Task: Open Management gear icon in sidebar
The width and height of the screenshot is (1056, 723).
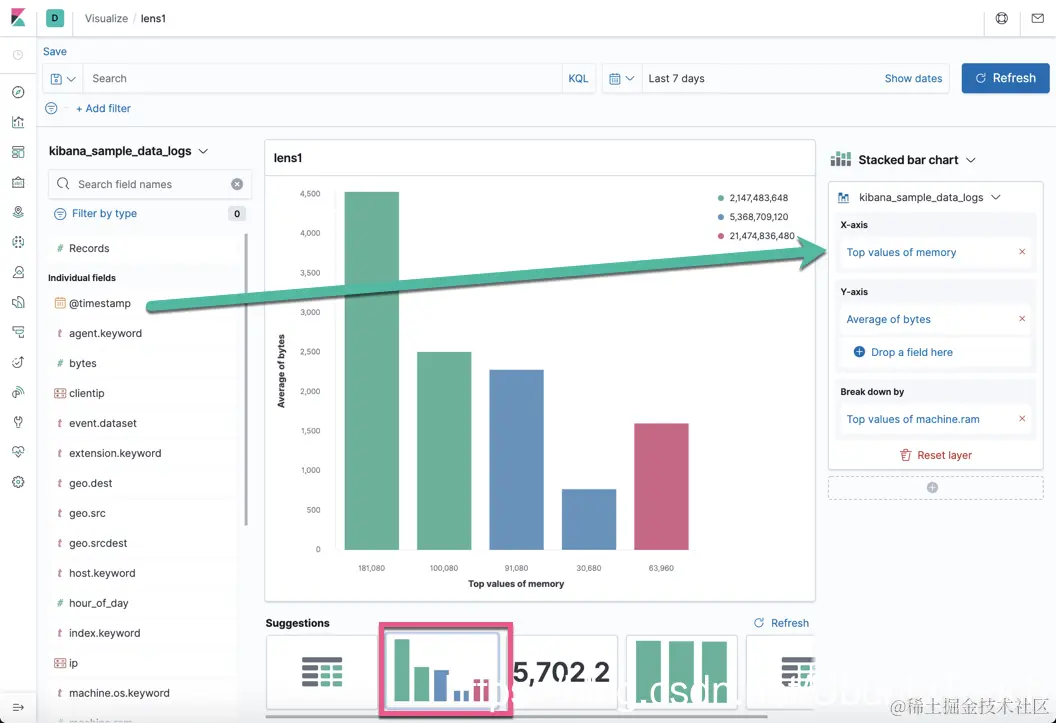Action: click(18, 482)
